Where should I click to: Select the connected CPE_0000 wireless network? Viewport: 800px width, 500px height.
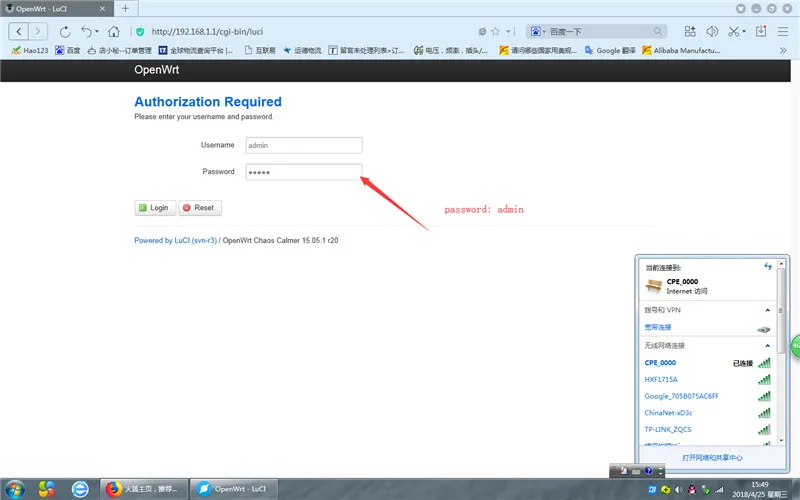point(707,363)
